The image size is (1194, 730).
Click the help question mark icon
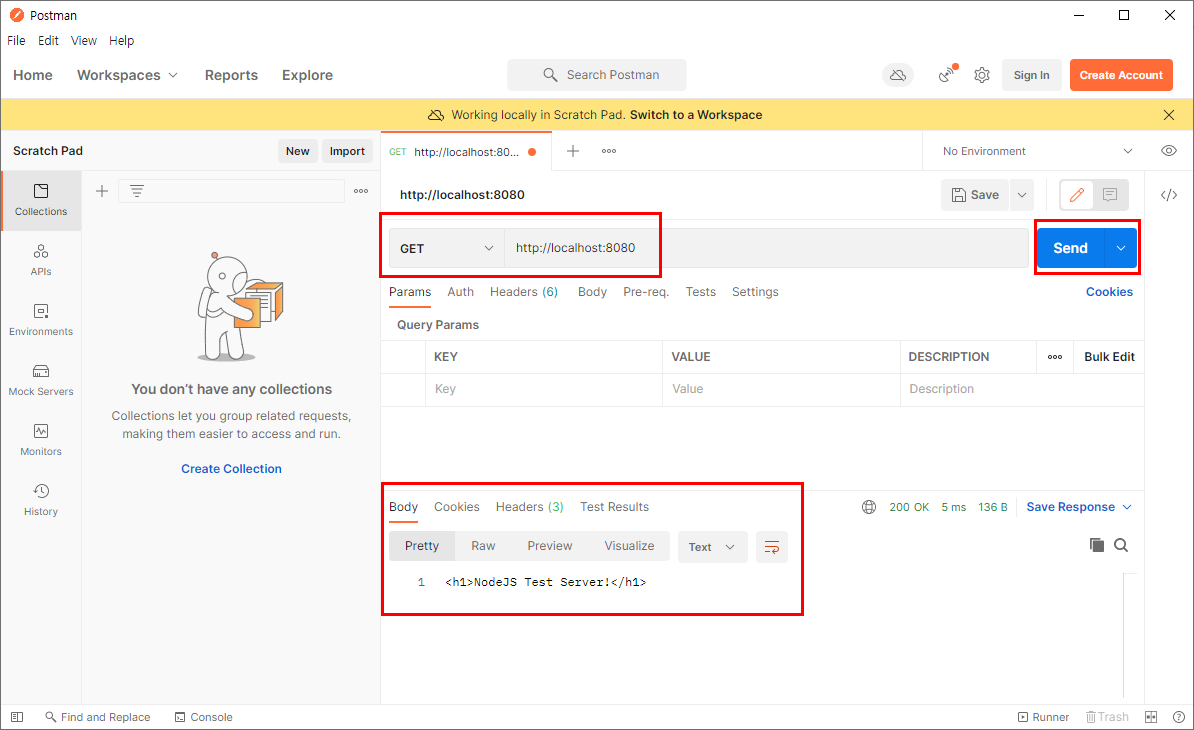(1179, 717)
